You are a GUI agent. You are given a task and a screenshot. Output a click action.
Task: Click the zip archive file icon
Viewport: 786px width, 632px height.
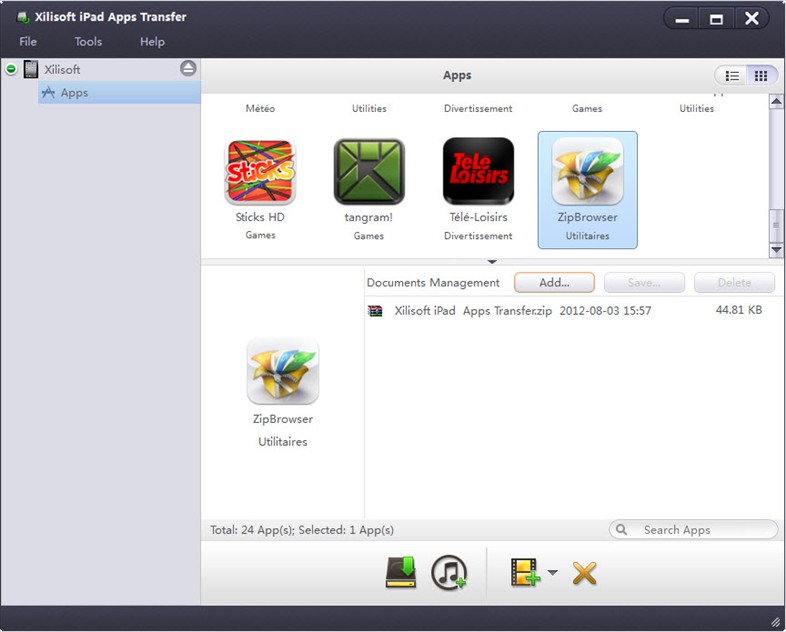pos(375,311)
